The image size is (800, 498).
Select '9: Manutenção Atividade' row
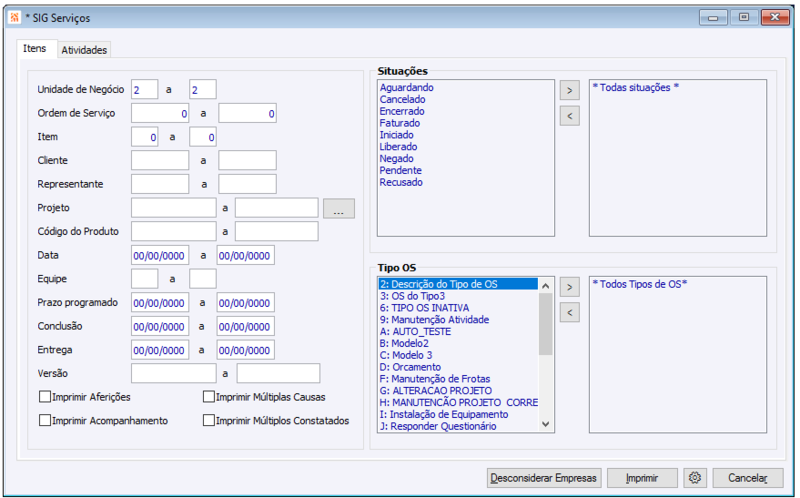click(458, 320)
